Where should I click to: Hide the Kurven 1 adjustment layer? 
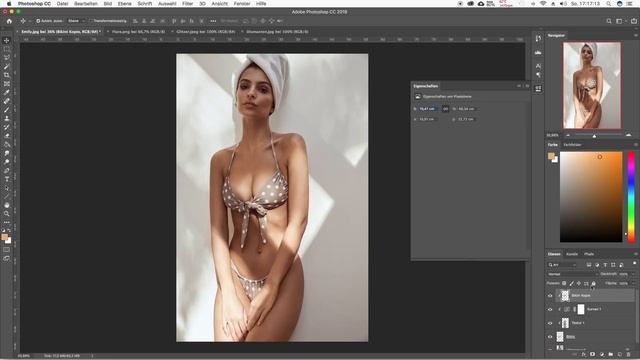pyautogui.click(x=550, y=309)
